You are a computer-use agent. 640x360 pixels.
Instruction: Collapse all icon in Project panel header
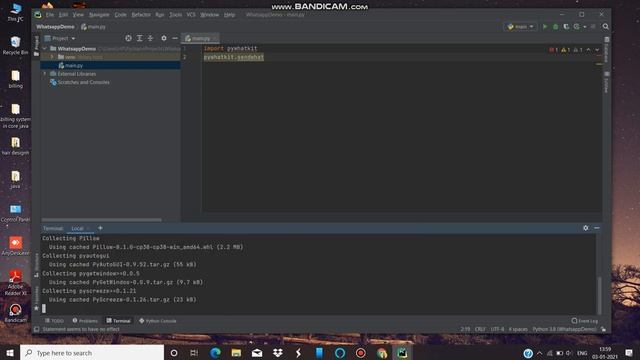pos(150,38)
